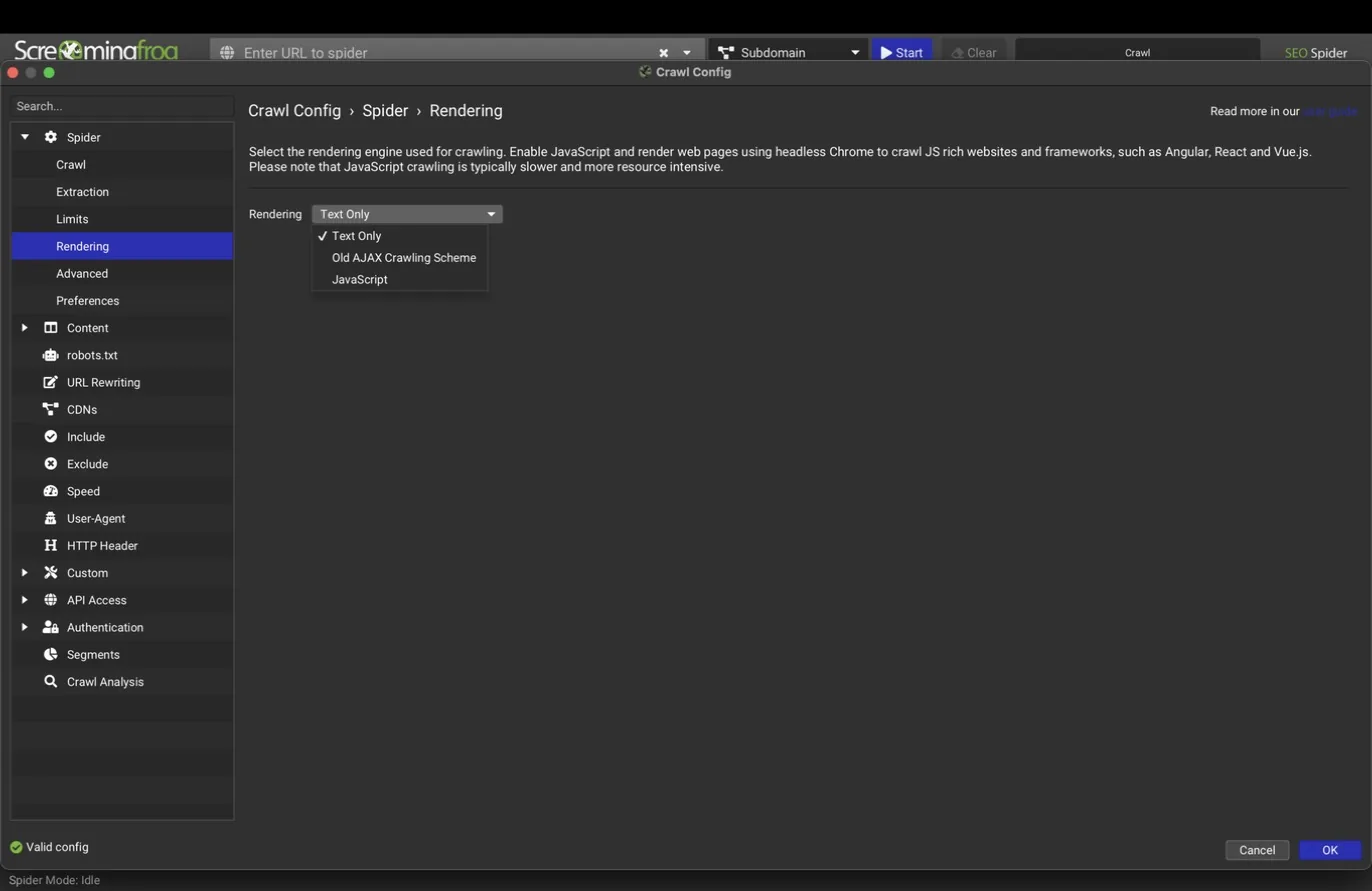Click the Crawl progress bar

click(x=1137, y=52)
